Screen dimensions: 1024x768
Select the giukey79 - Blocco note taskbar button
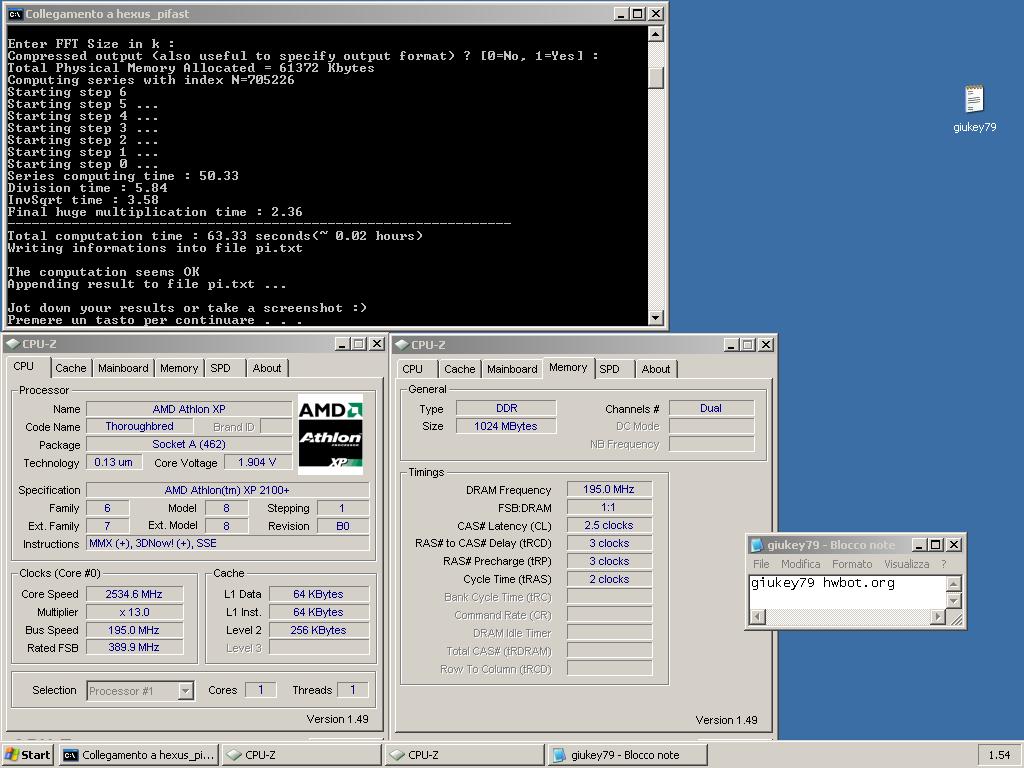[x=627, y=755]
